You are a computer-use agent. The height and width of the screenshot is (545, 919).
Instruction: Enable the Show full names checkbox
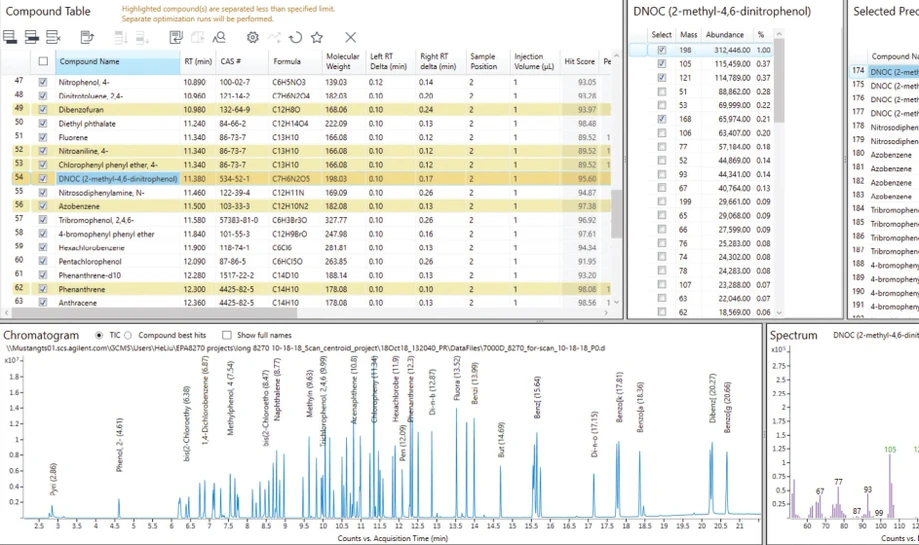[227, 335]
